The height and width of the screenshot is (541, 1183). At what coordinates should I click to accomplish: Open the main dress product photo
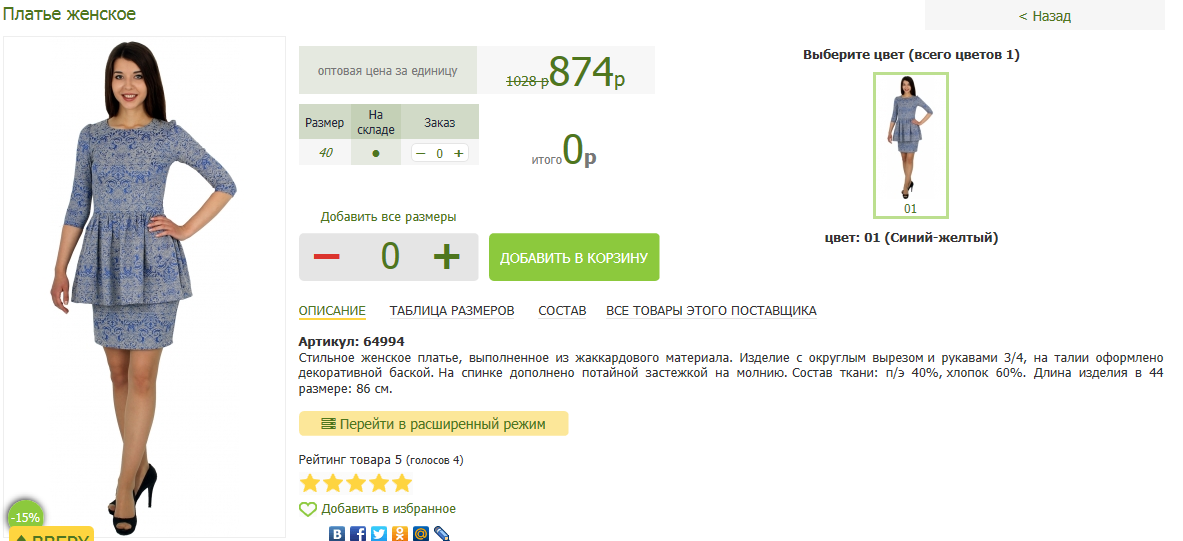click(144, 287)
